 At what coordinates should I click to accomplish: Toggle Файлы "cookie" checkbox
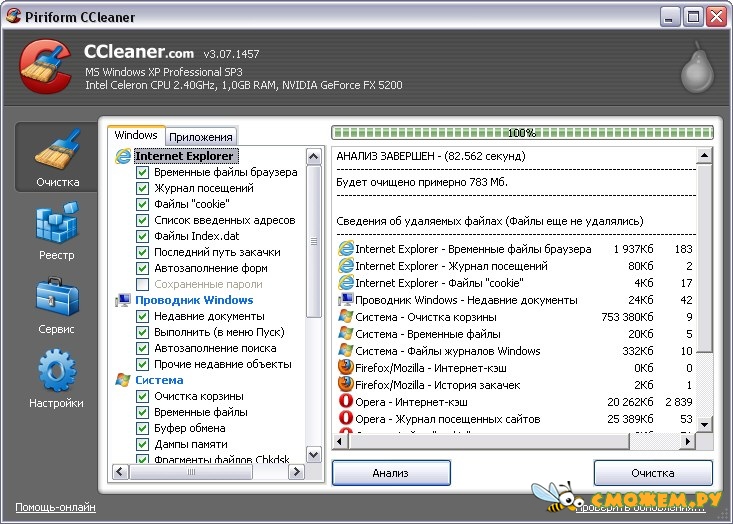click(x=143, y=204)
